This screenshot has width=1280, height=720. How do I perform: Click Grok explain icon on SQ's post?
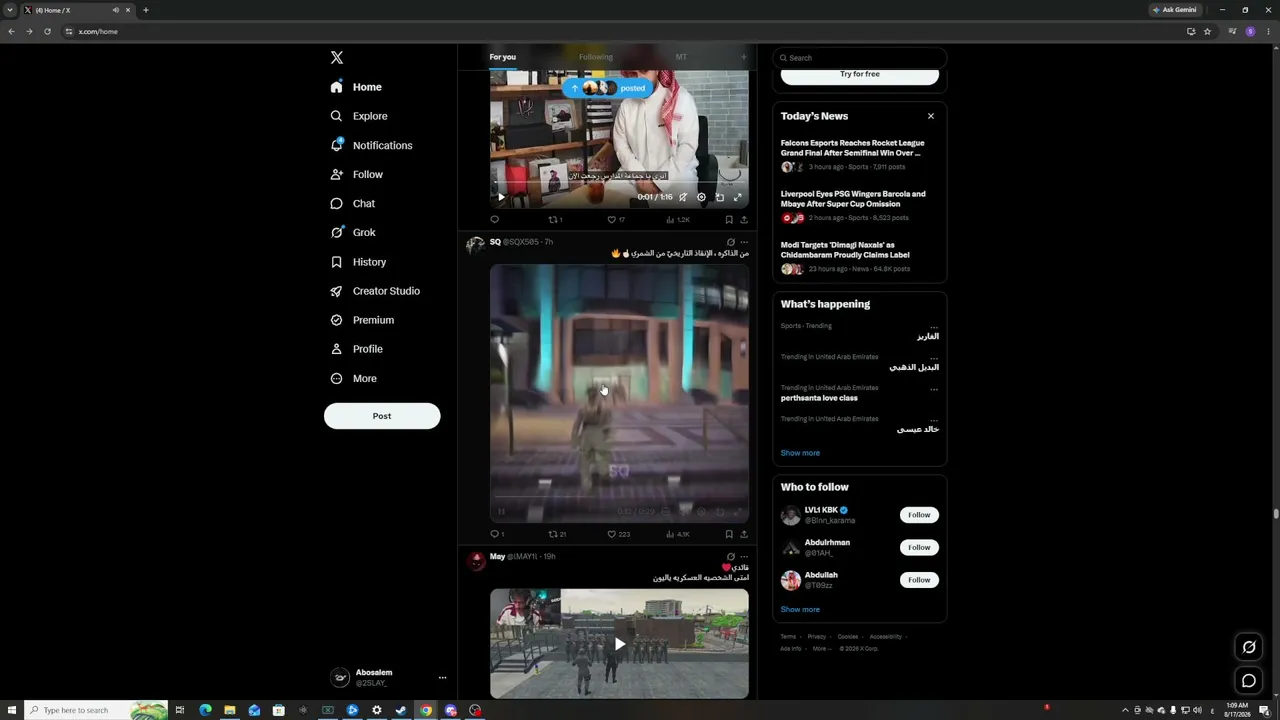pyautogui.click(x=730, y=242)
